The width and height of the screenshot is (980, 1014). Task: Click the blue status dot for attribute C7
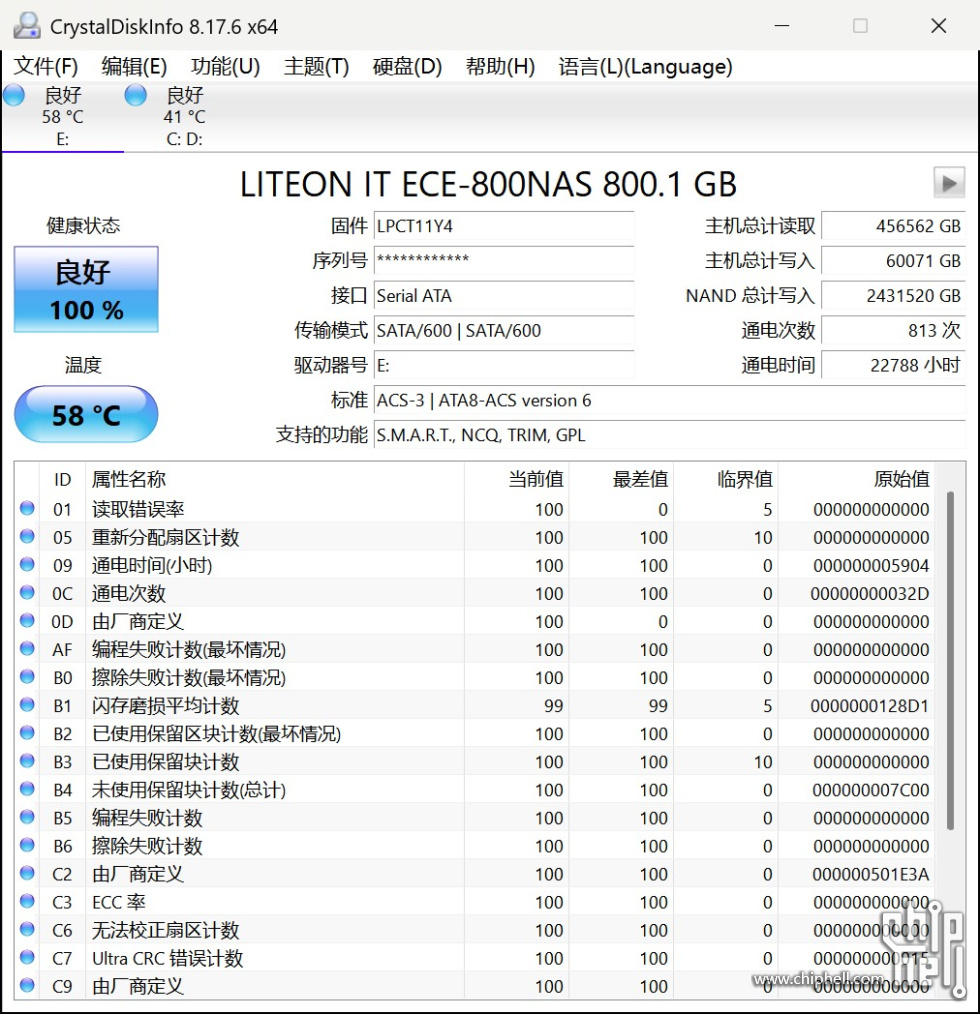(27, 958)
